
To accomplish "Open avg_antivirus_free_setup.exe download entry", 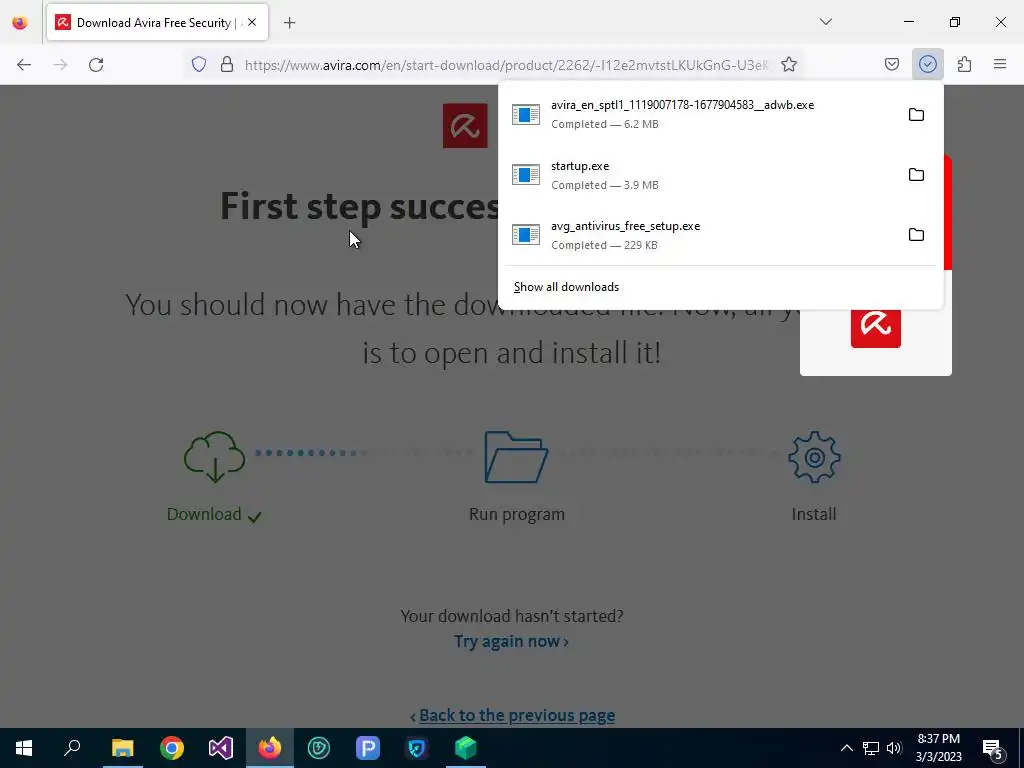I will pyautogui.click(x=699, y=235).
